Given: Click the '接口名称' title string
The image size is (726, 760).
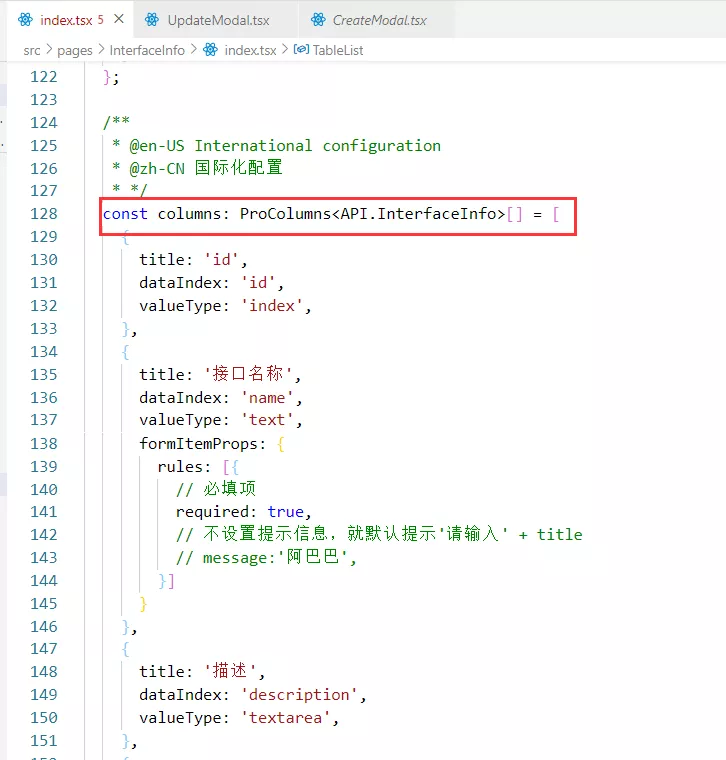Looking at the screenshot, I should point(248,374).
